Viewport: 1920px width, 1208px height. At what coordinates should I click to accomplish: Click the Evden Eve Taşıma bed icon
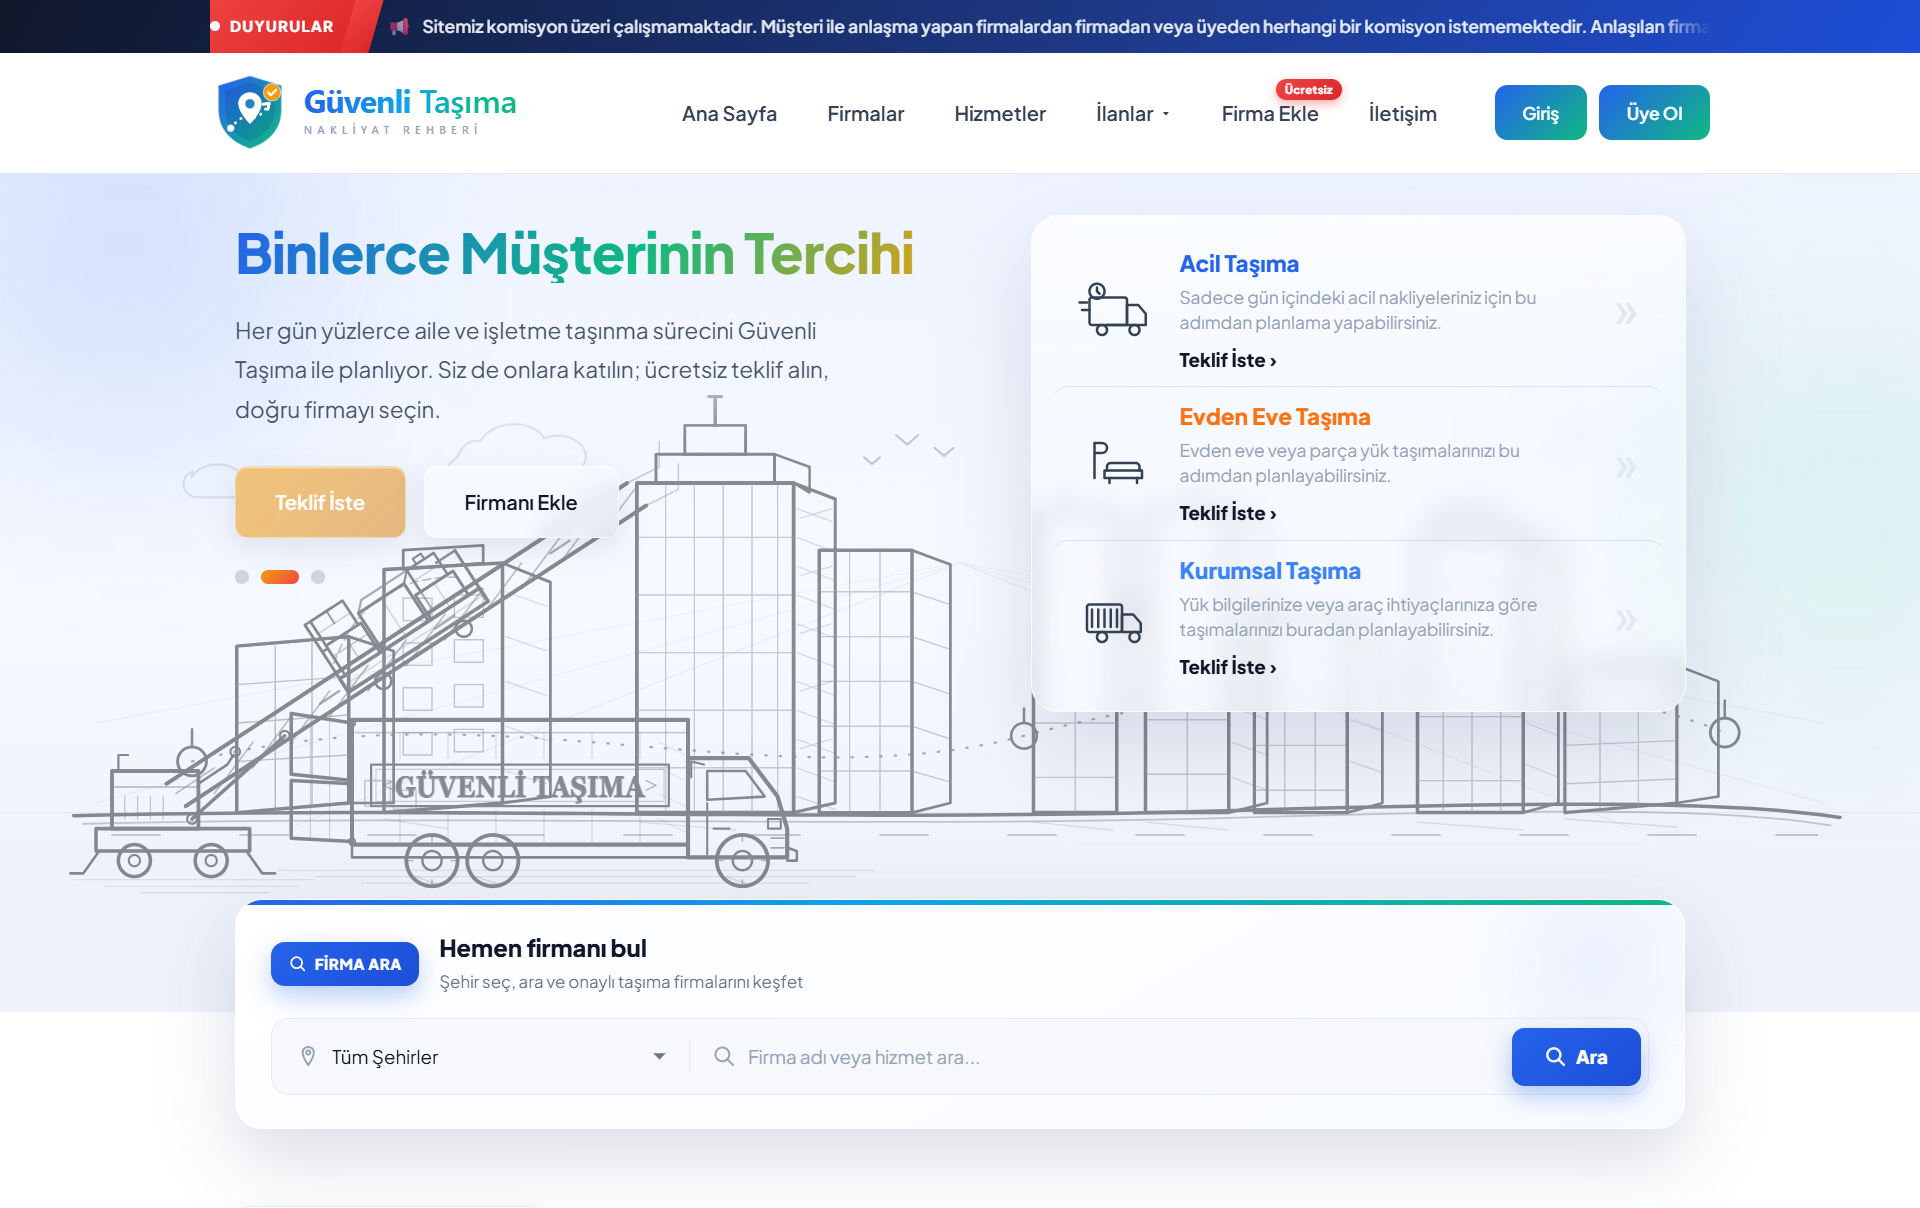click(x=1117, y=463)
